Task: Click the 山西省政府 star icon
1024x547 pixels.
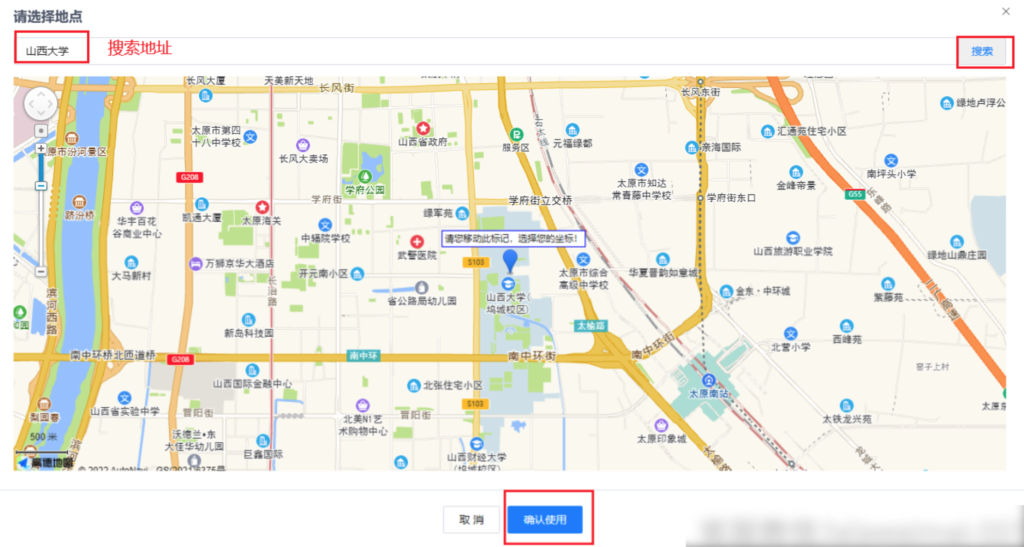Action: (x=423, y=128)
